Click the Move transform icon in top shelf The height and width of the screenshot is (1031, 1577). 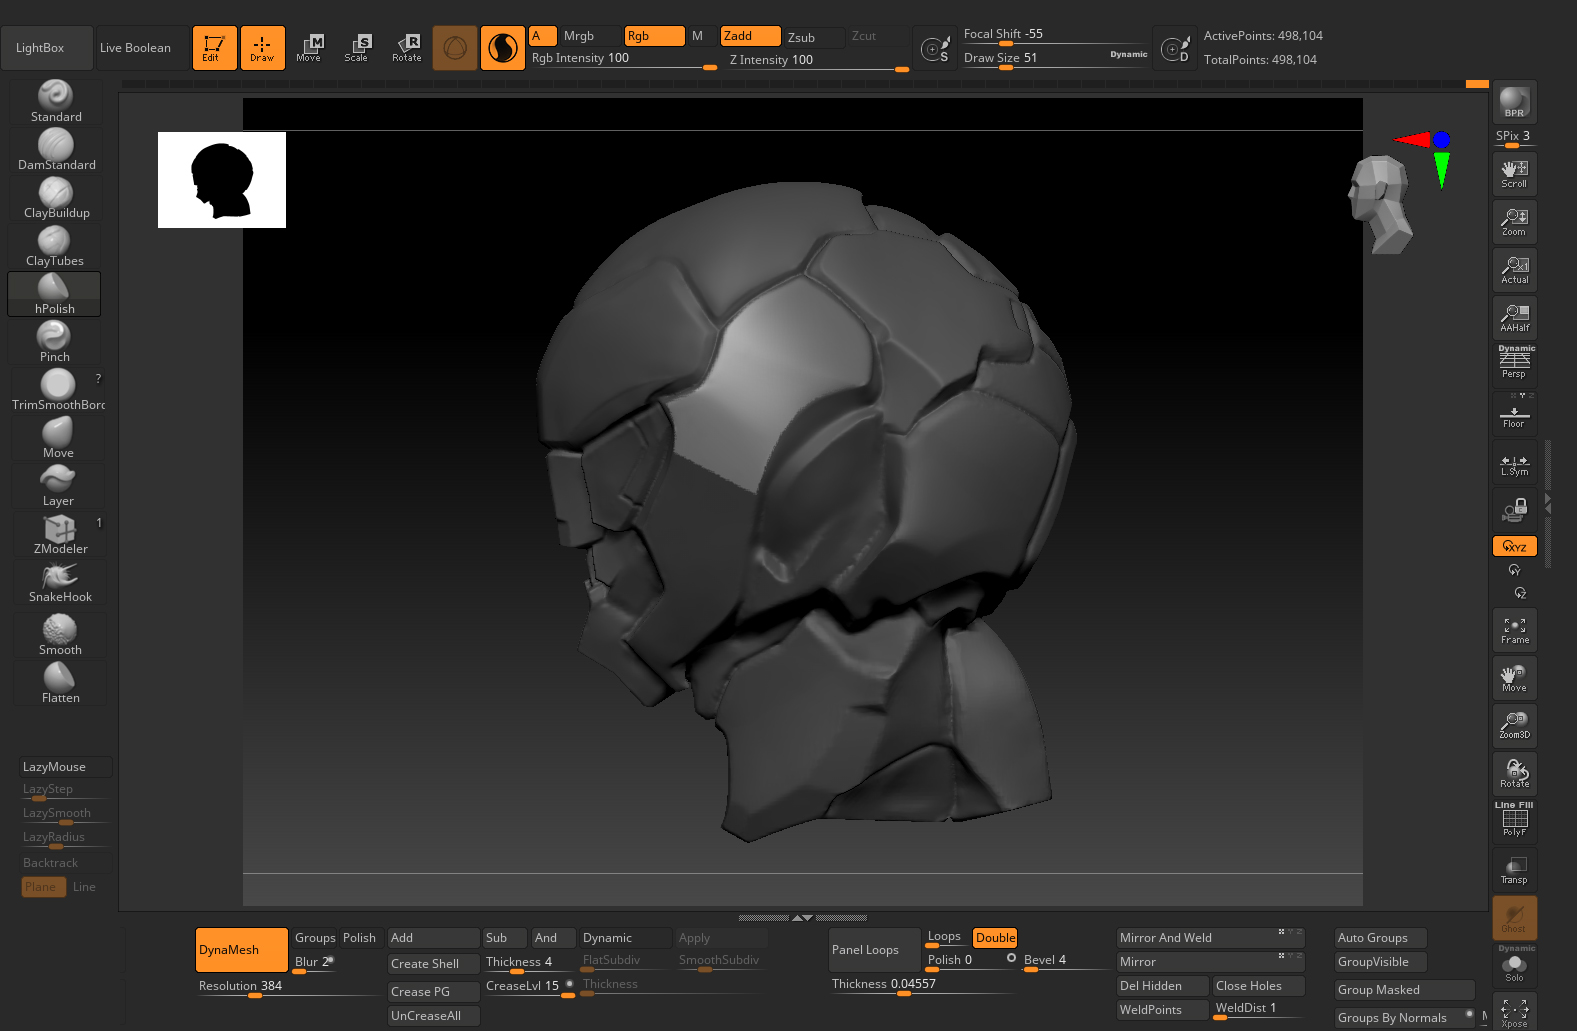(309, 48)
